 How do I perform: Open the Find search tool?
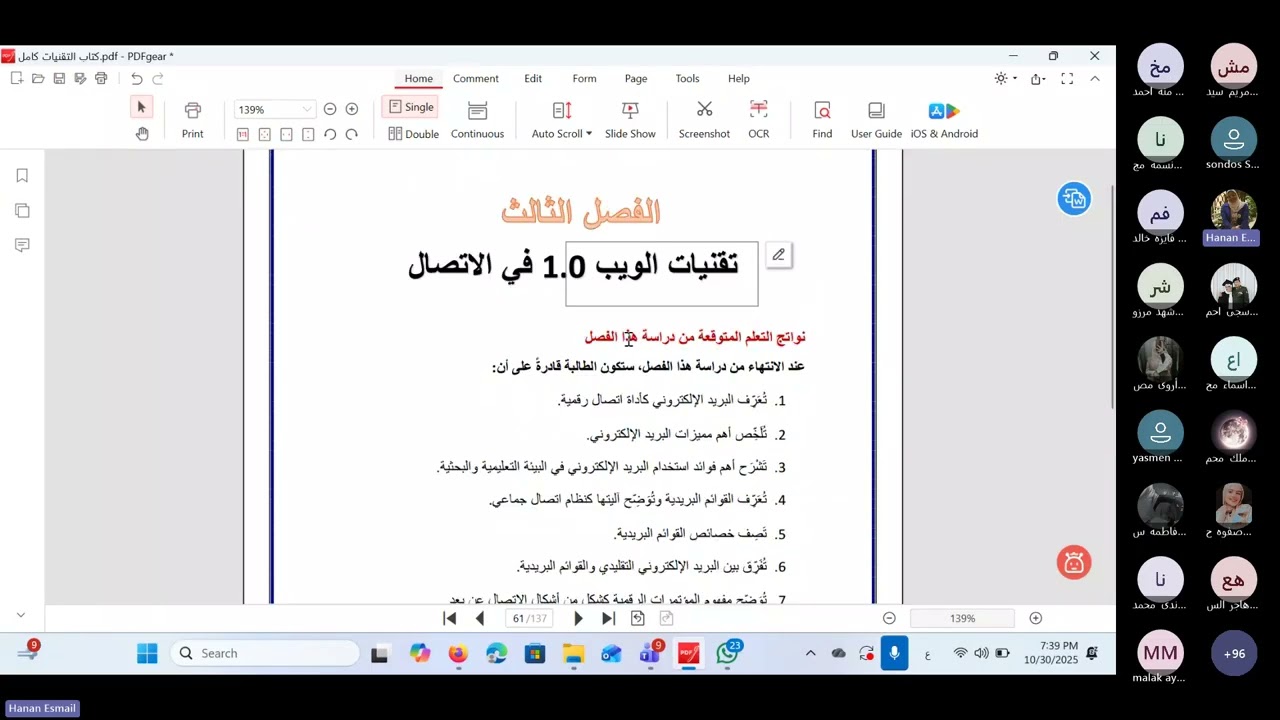(822, 119)
